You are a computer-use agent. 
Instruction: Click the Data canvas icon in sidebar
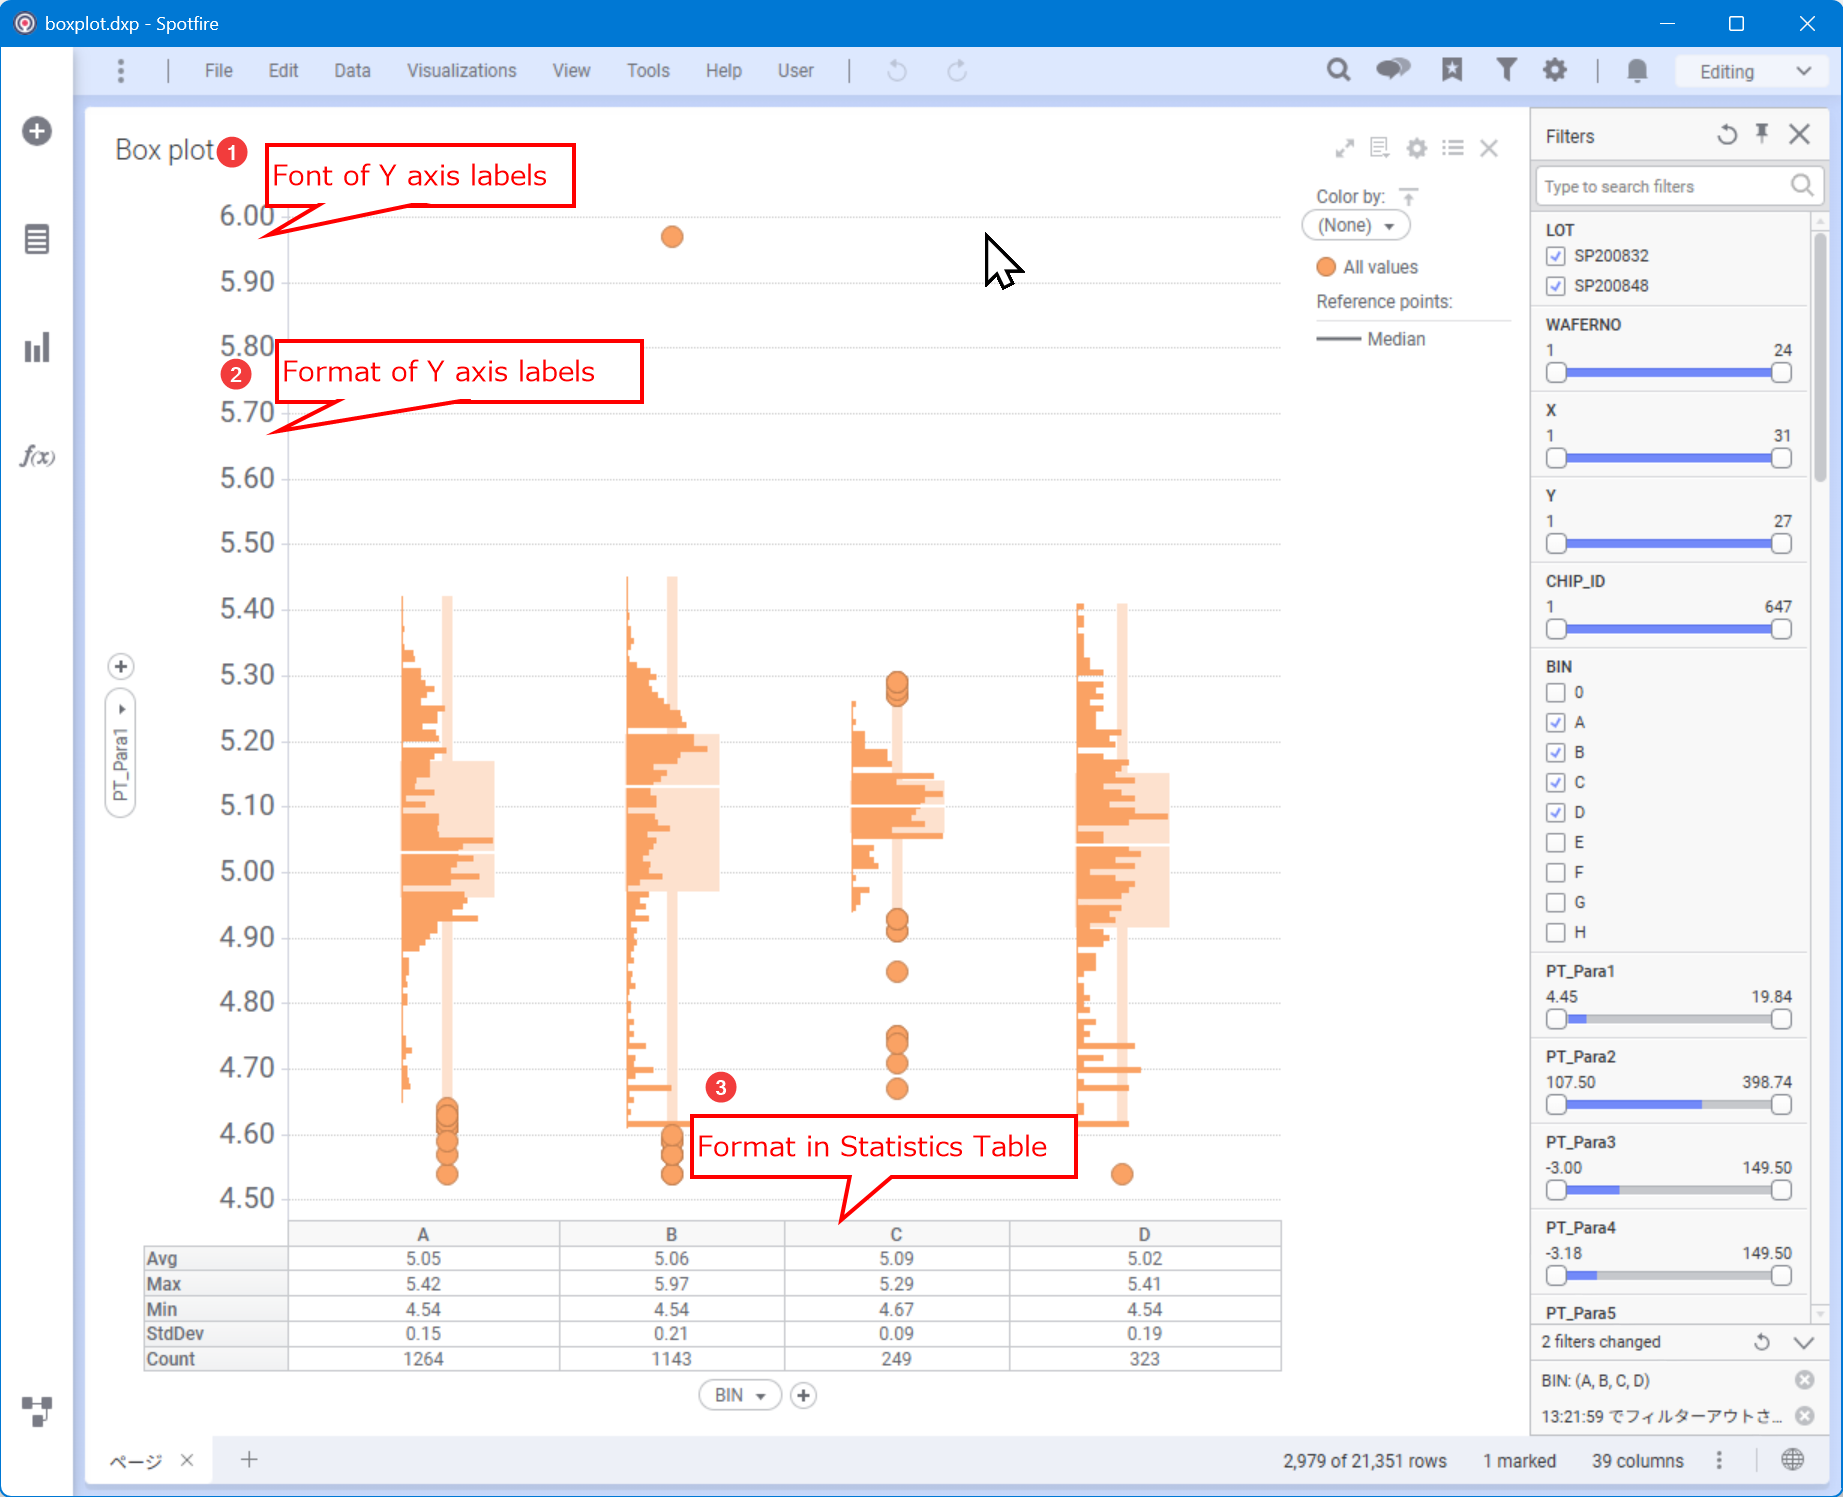coord(37,1411)
